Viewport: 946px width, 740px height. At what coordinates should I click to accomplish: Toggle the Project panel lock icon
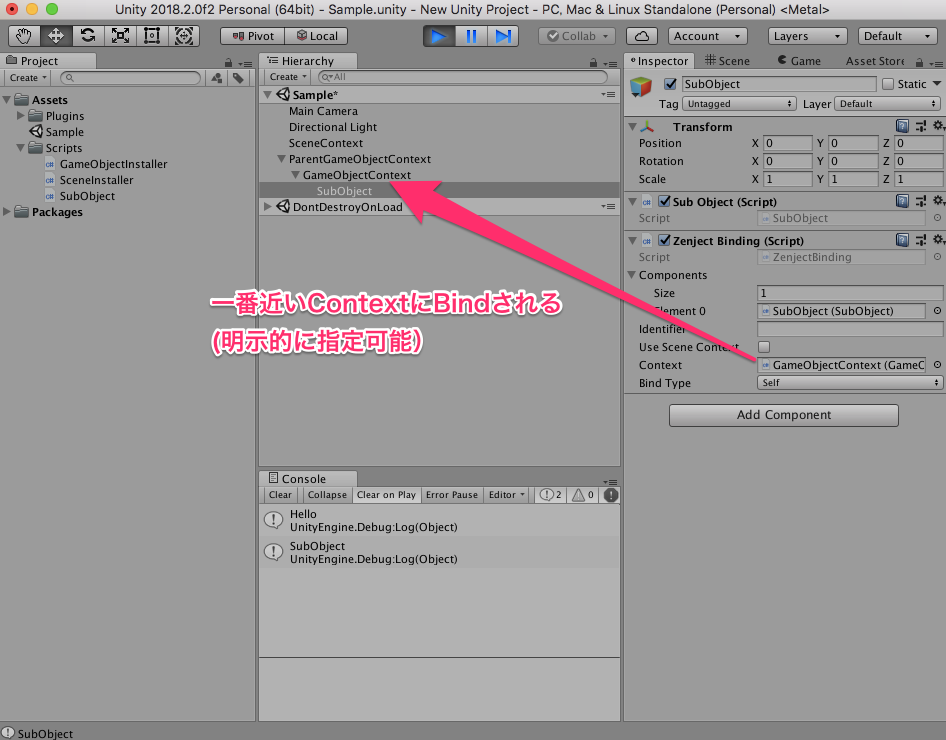[x=229, y=63]
